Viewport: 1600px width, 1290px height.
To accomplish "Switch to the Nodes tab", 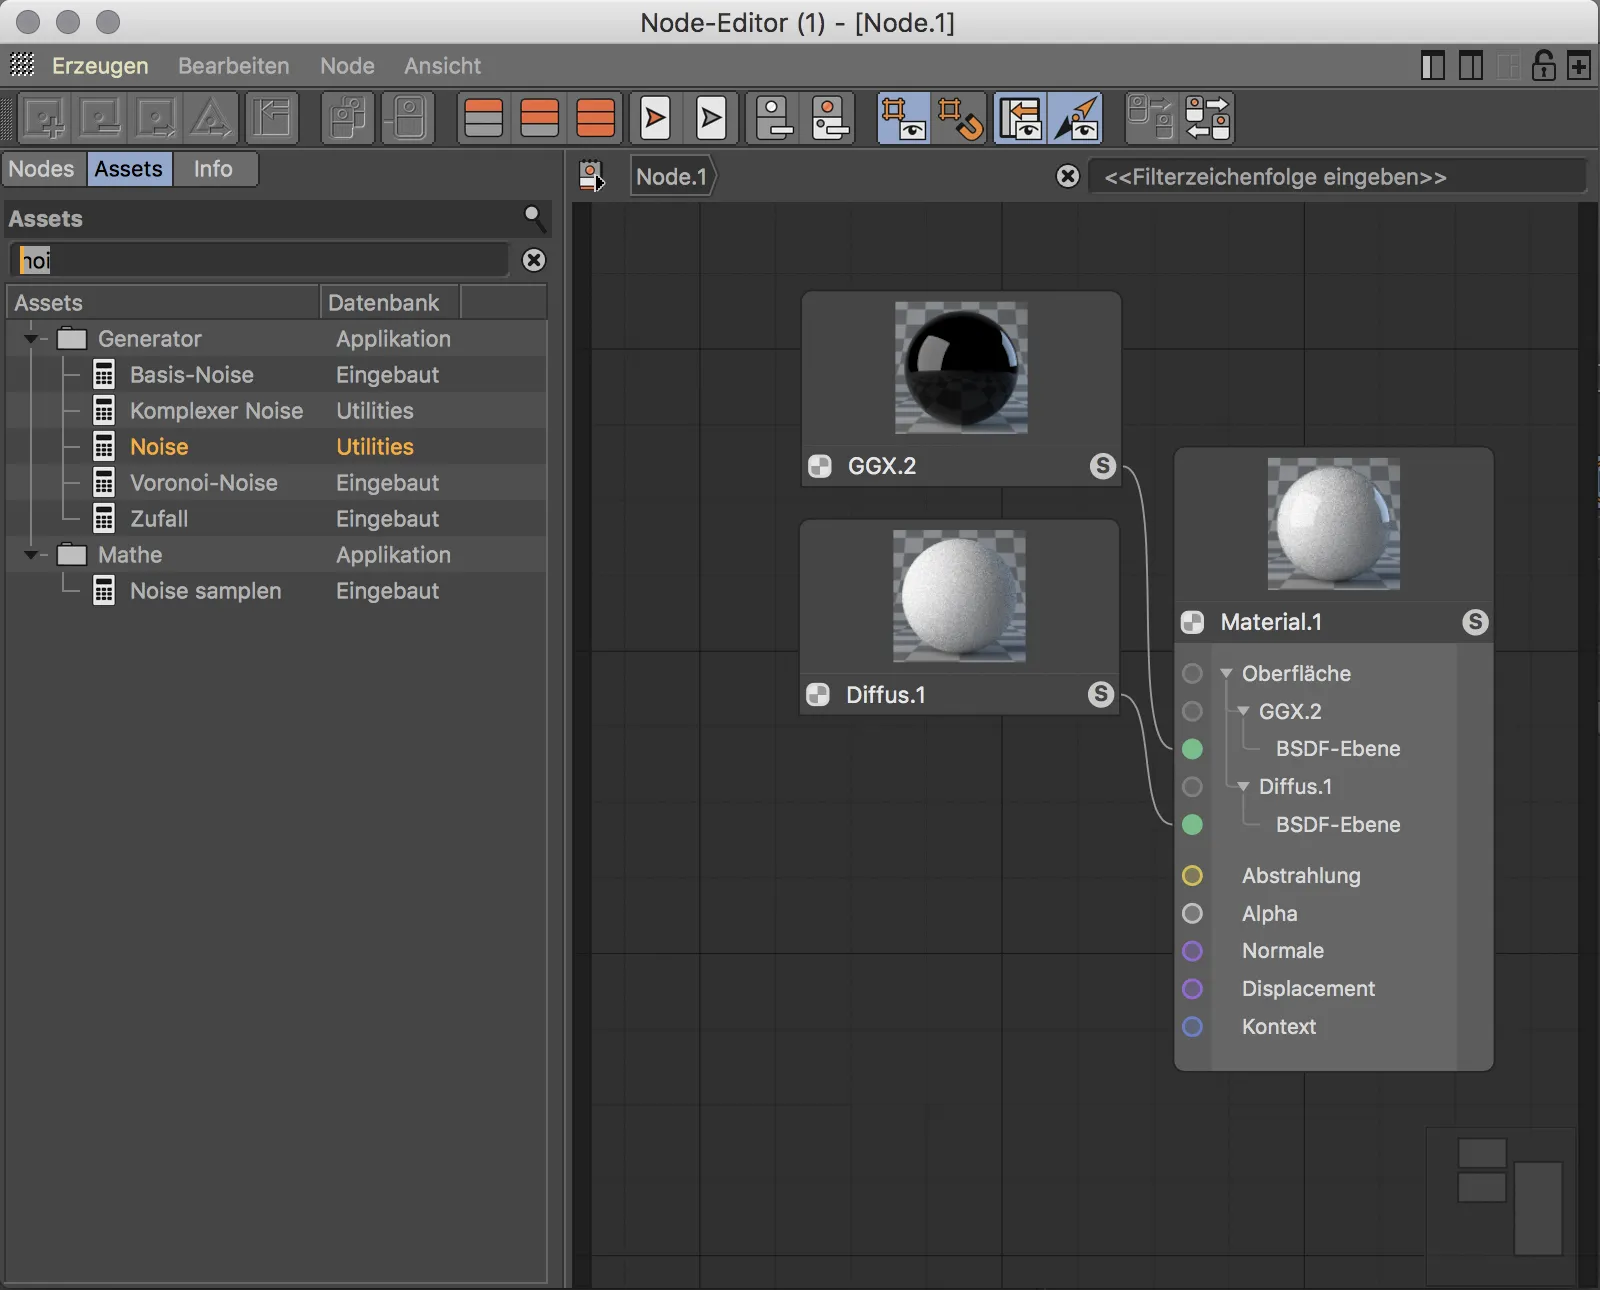I will pos(42,169).
